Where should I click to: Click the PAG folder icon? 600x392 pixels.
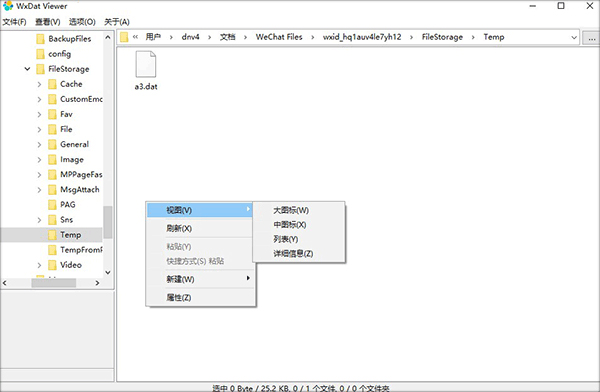coord(52,205)
